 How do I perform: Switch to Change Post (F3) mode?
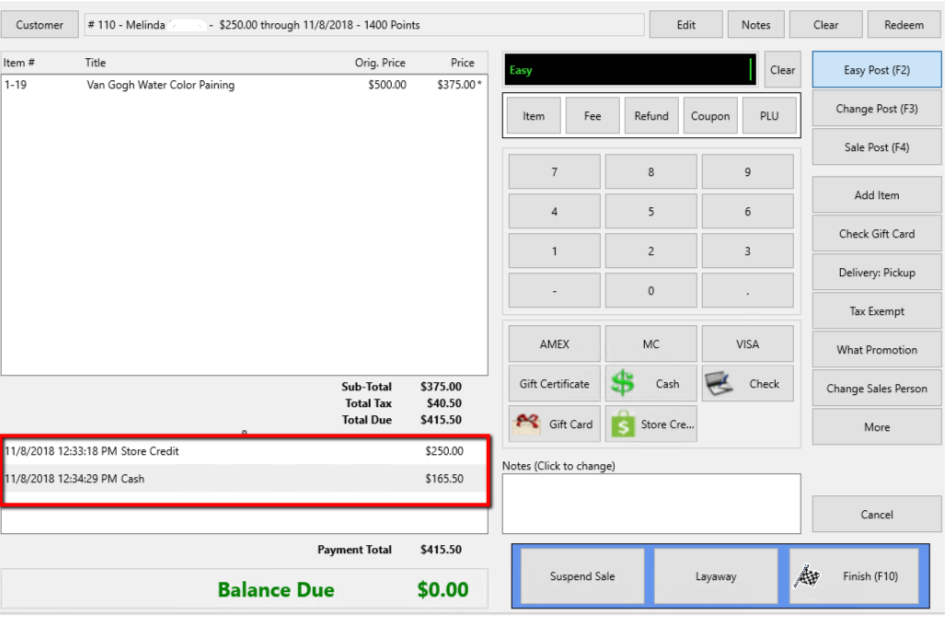tap(876, 108)
